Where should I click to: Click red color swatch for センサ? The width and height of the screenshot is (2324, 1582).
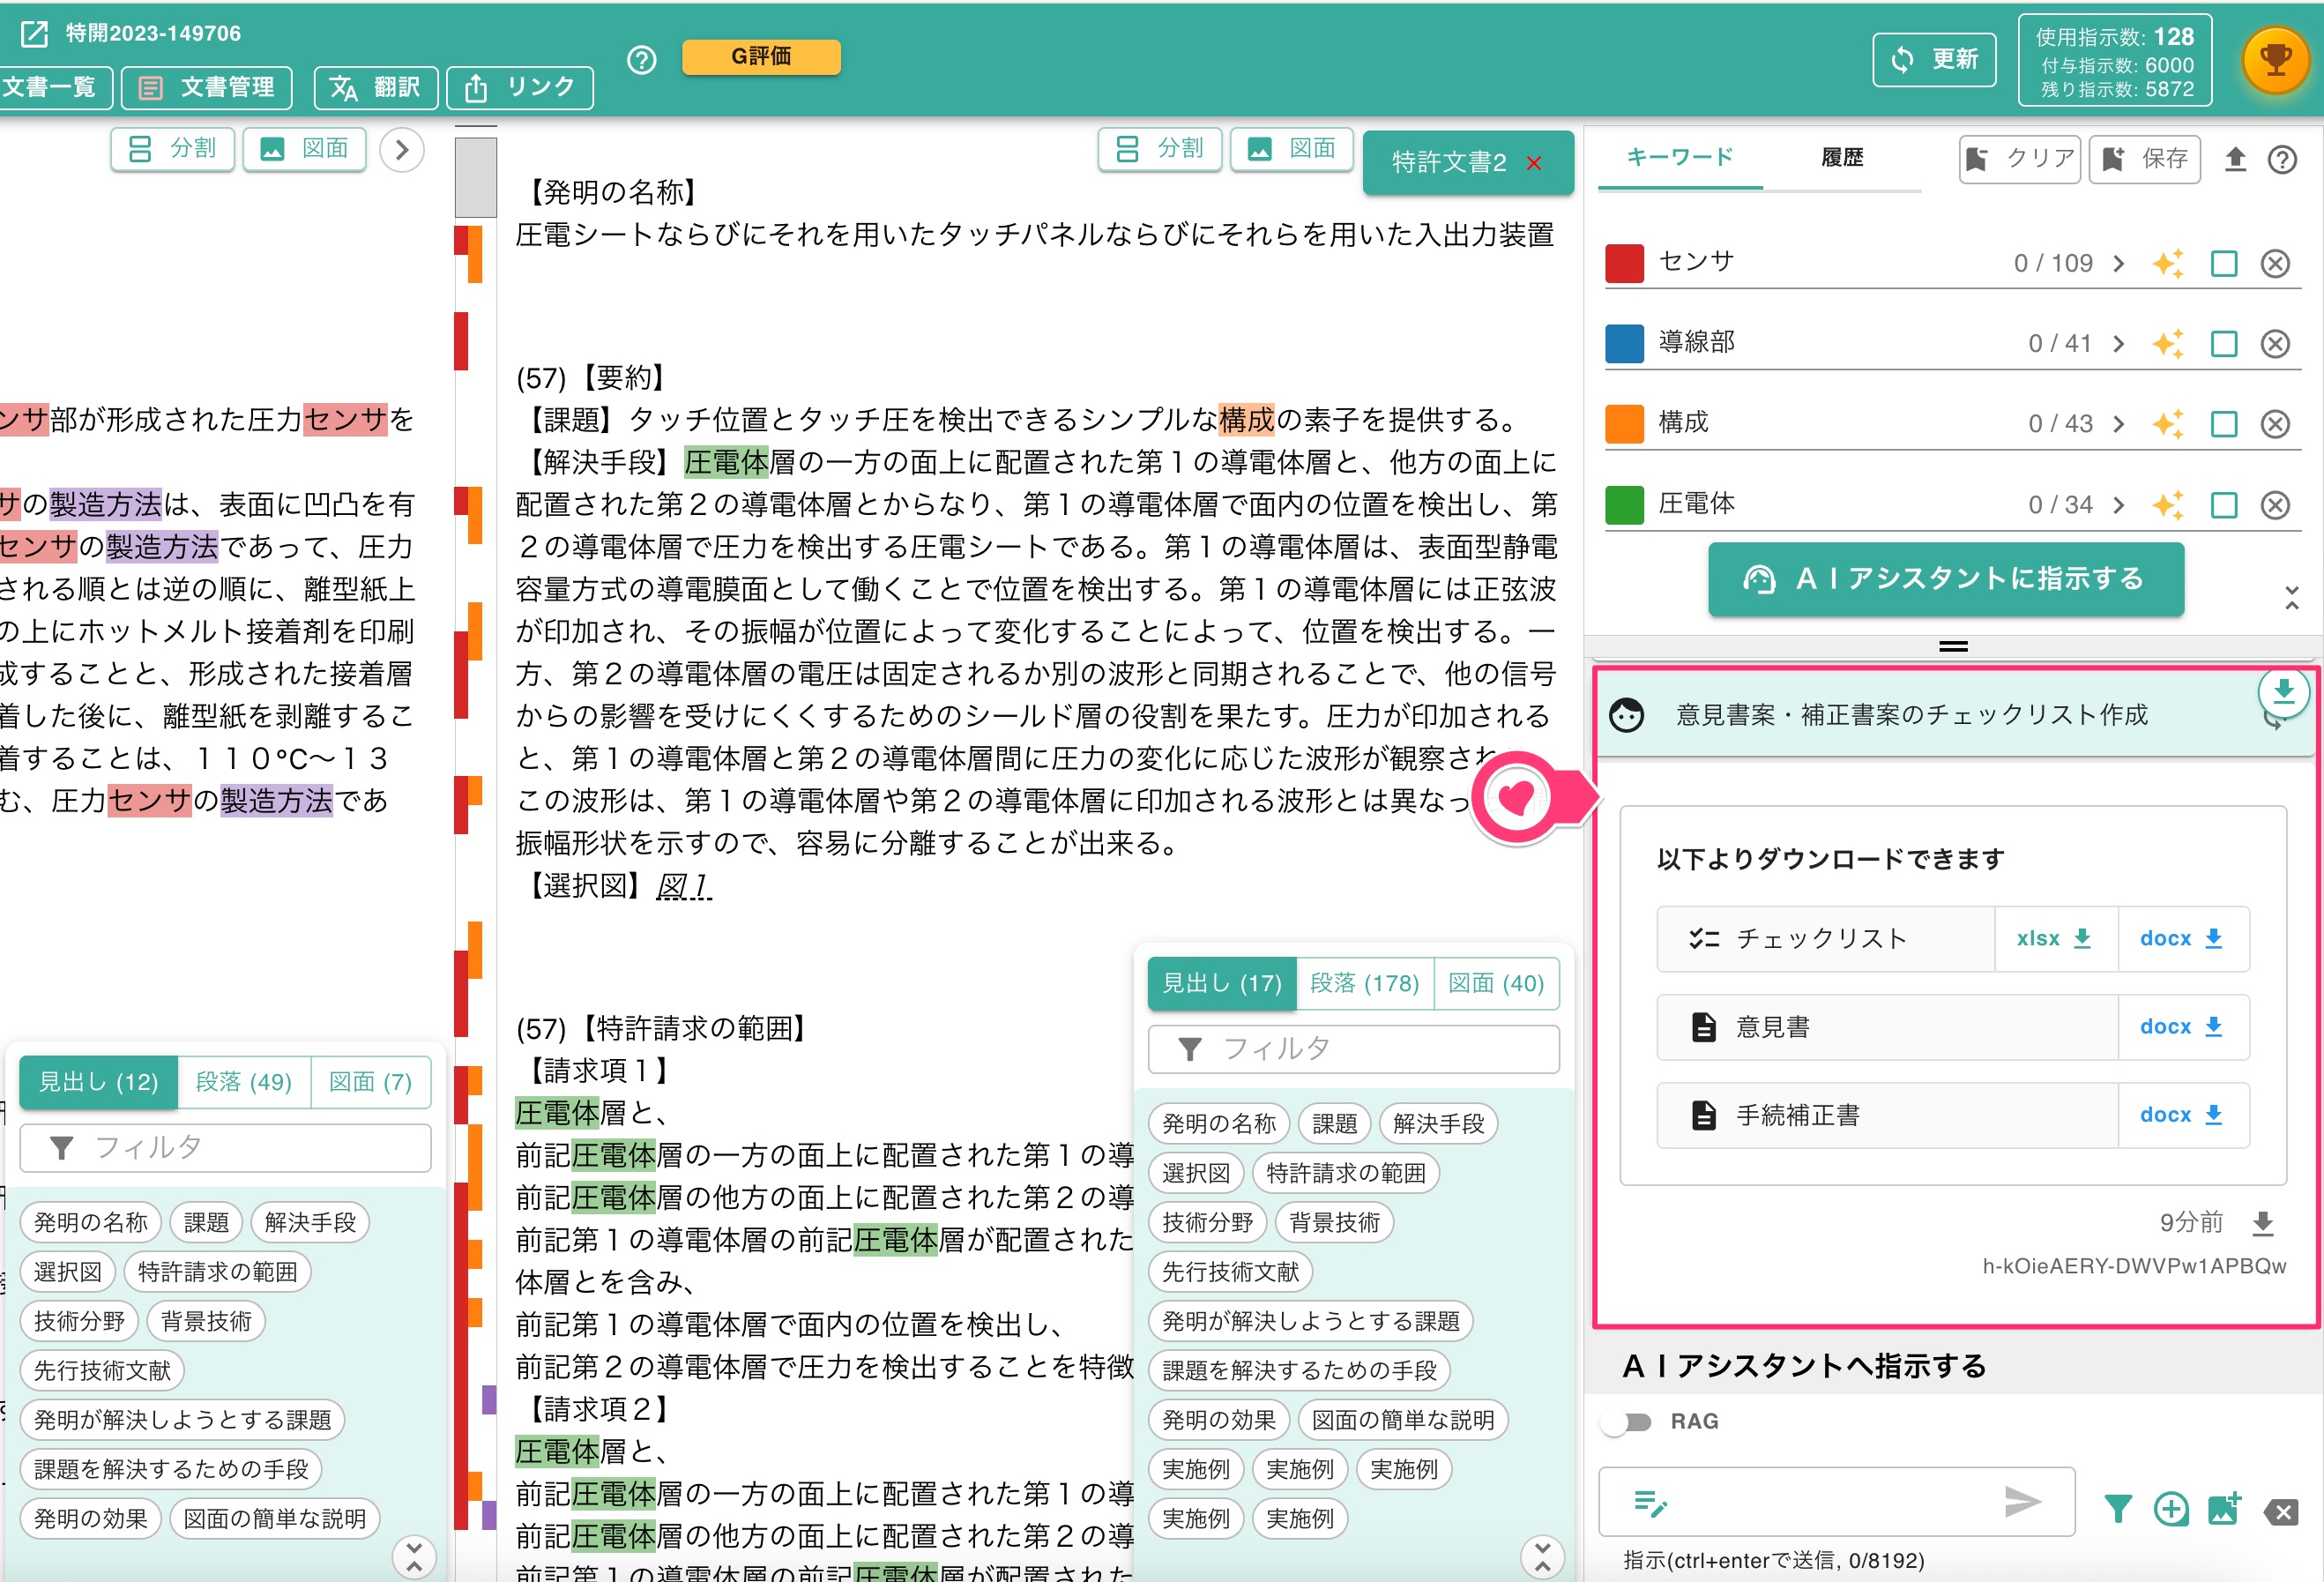point(1624,263)
